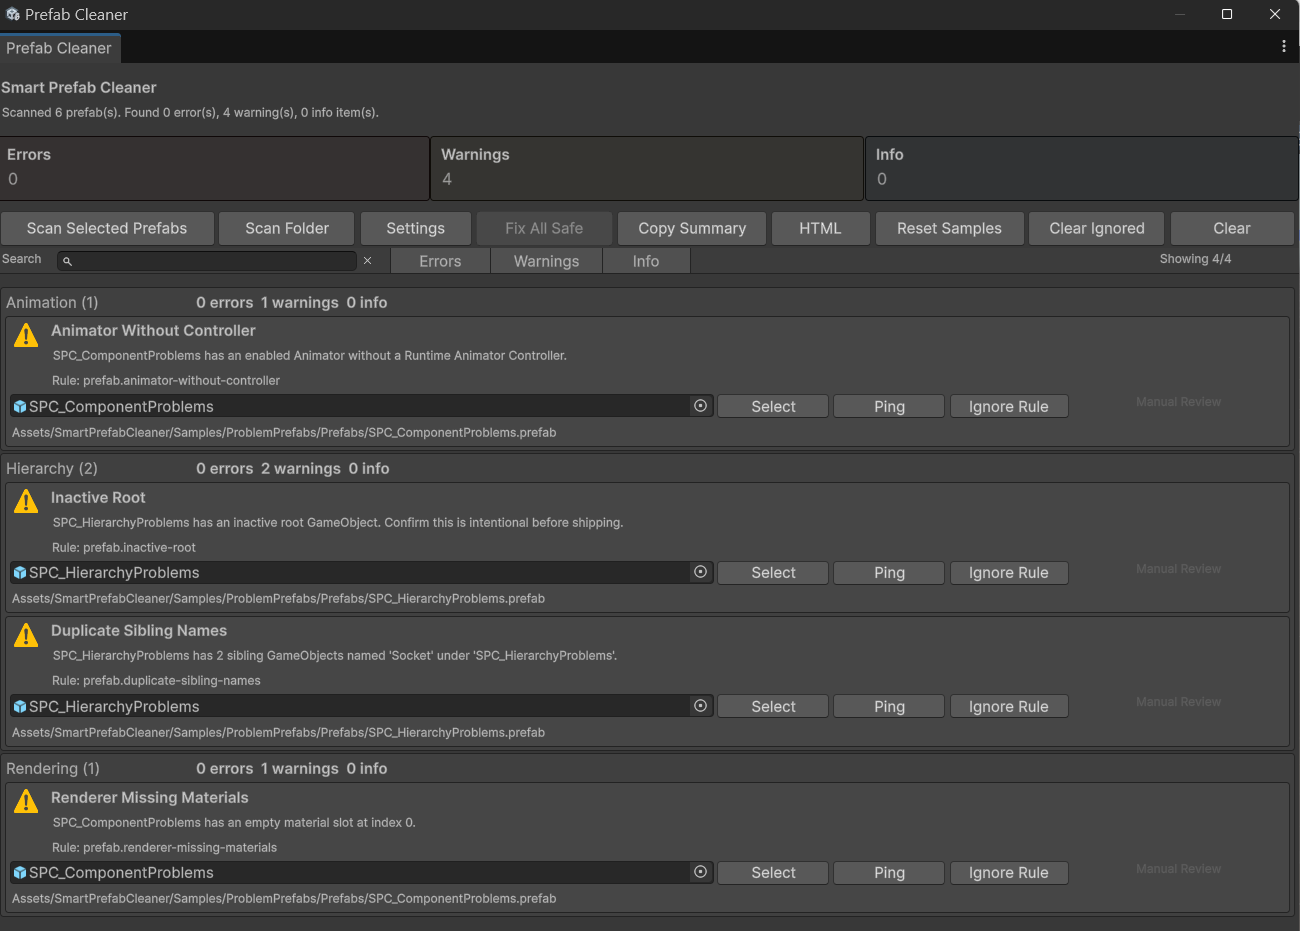Switch to the Prefab Cleaner tab
1300x931 pixels.
pos(59,48)
